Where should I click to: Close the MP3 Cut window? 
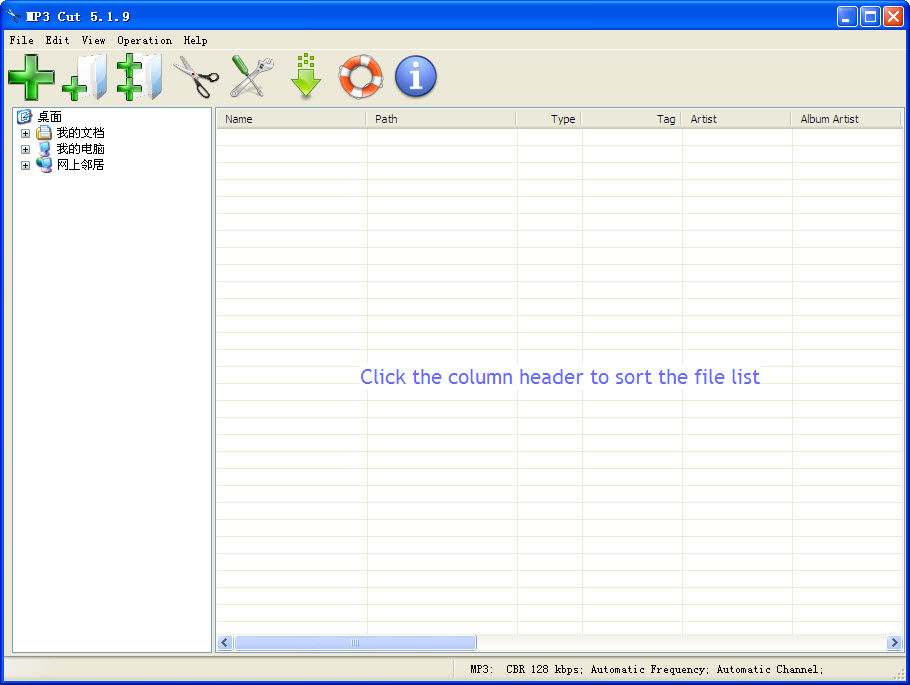(x=893, y=16)
